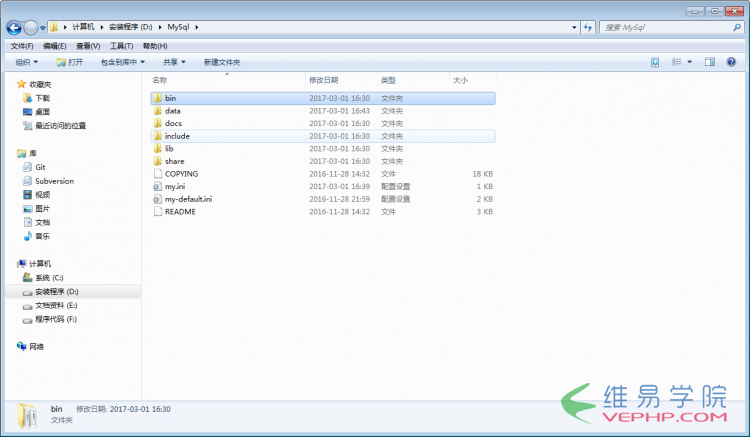This screenshot has height=437, width=750.
Task: Click 新建文件夹 button
Action: pyautogui.click(x=222, y=62)
